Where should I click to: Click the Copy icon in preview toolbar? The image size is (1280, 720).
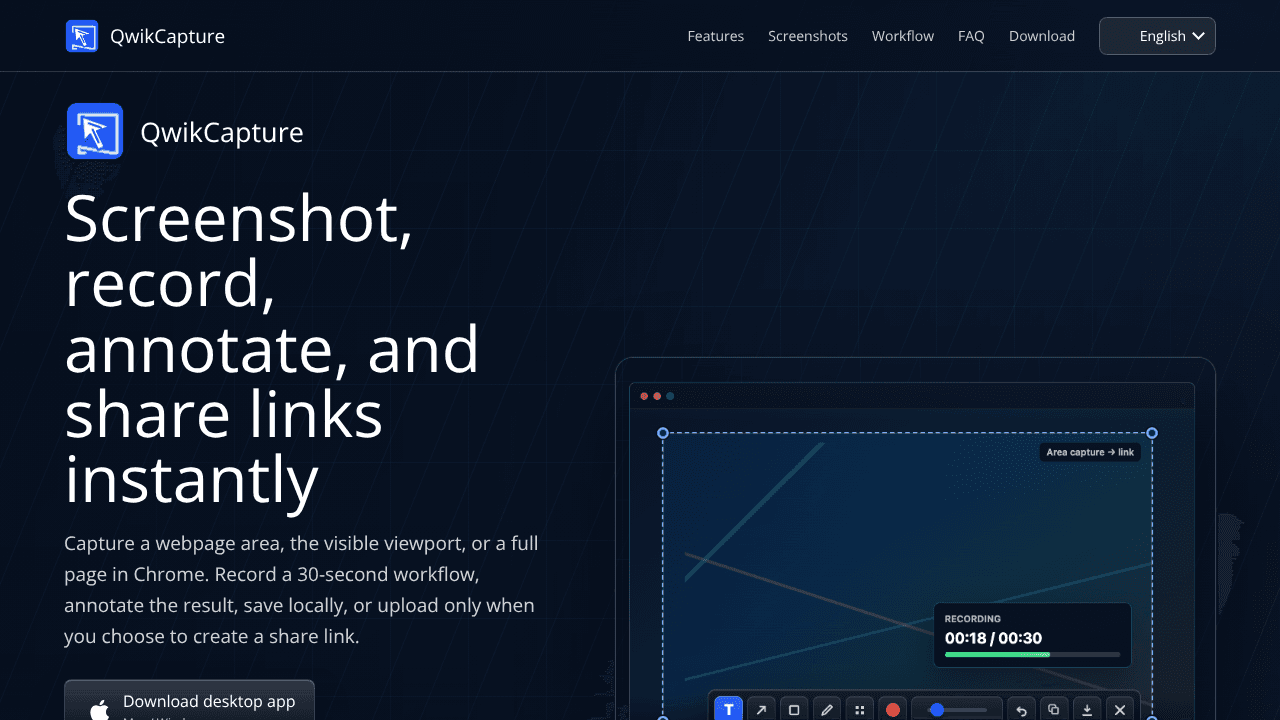pyautogui.click(x=1054, y=709)
